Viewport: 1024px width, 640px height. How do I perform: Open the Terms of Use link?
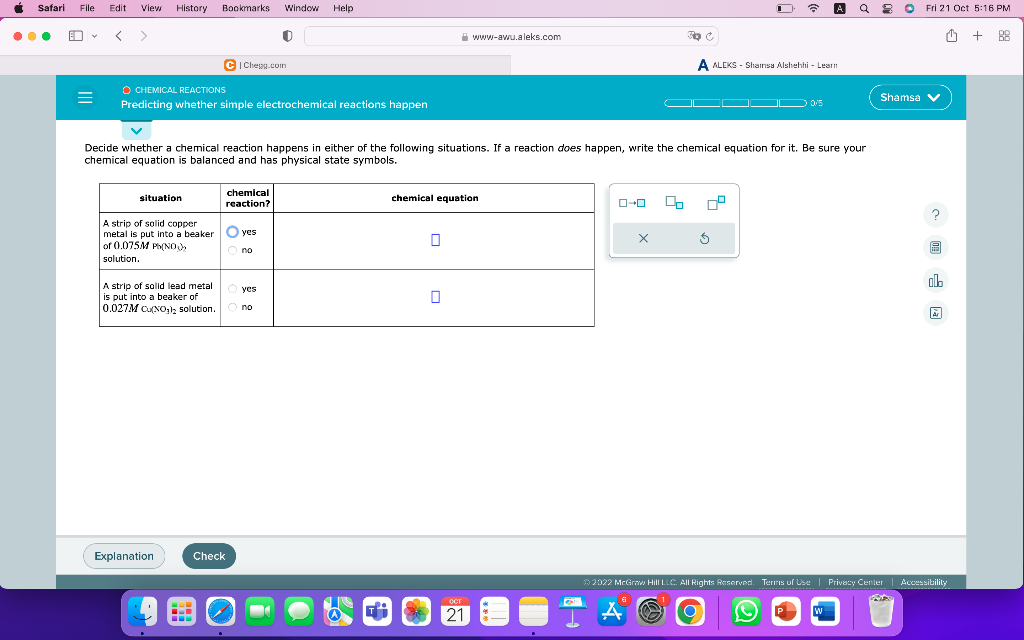pos(786,582)
